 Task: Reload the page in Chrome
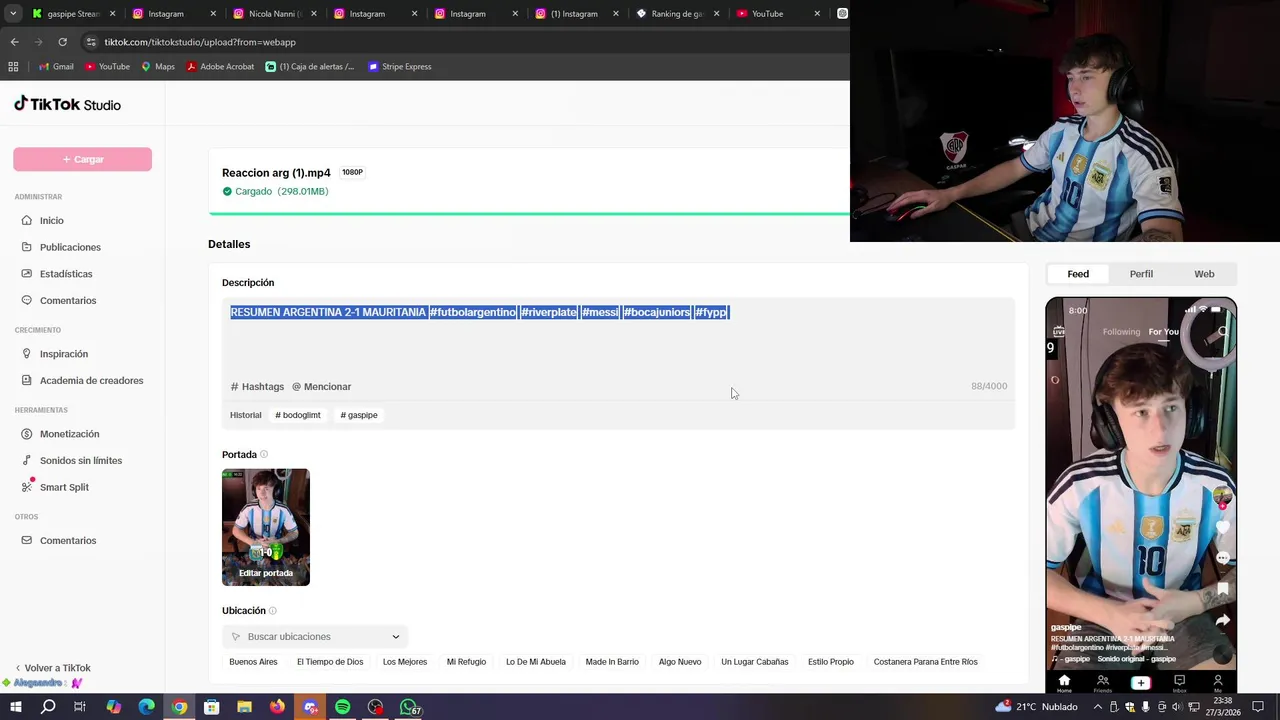[62, 42]
